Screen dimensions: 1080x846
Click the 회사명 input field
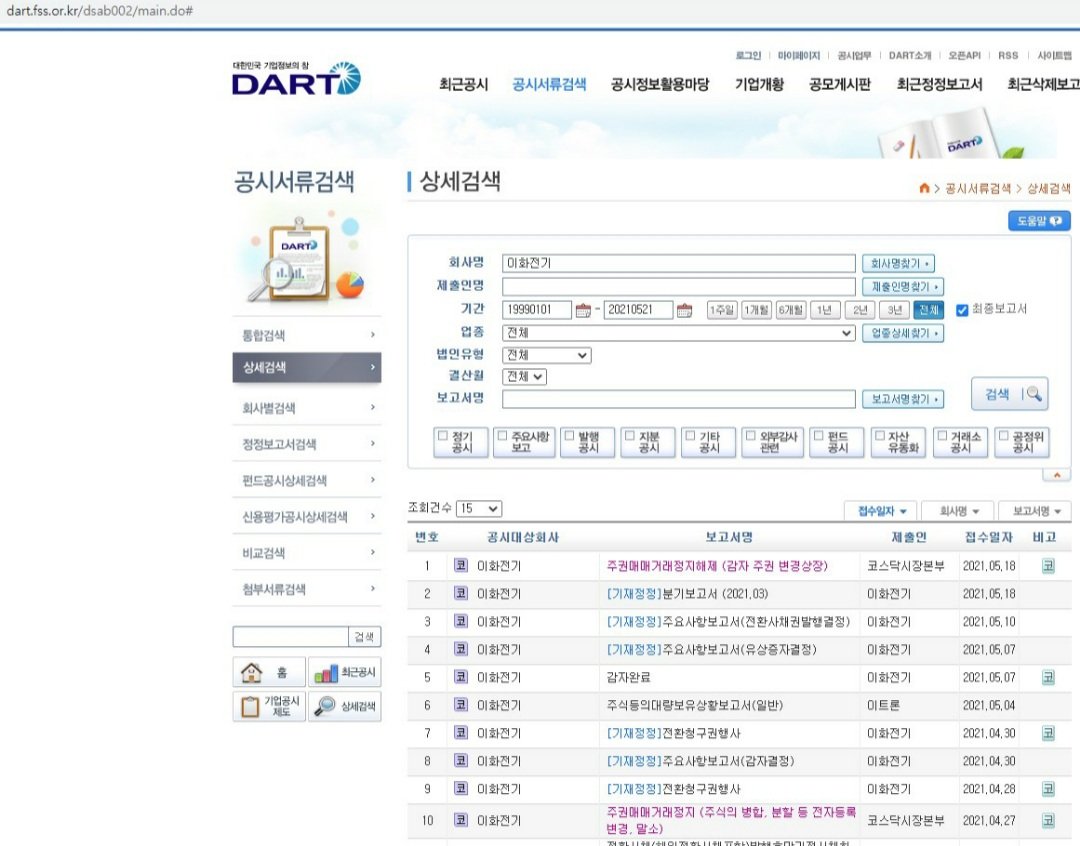678,263
